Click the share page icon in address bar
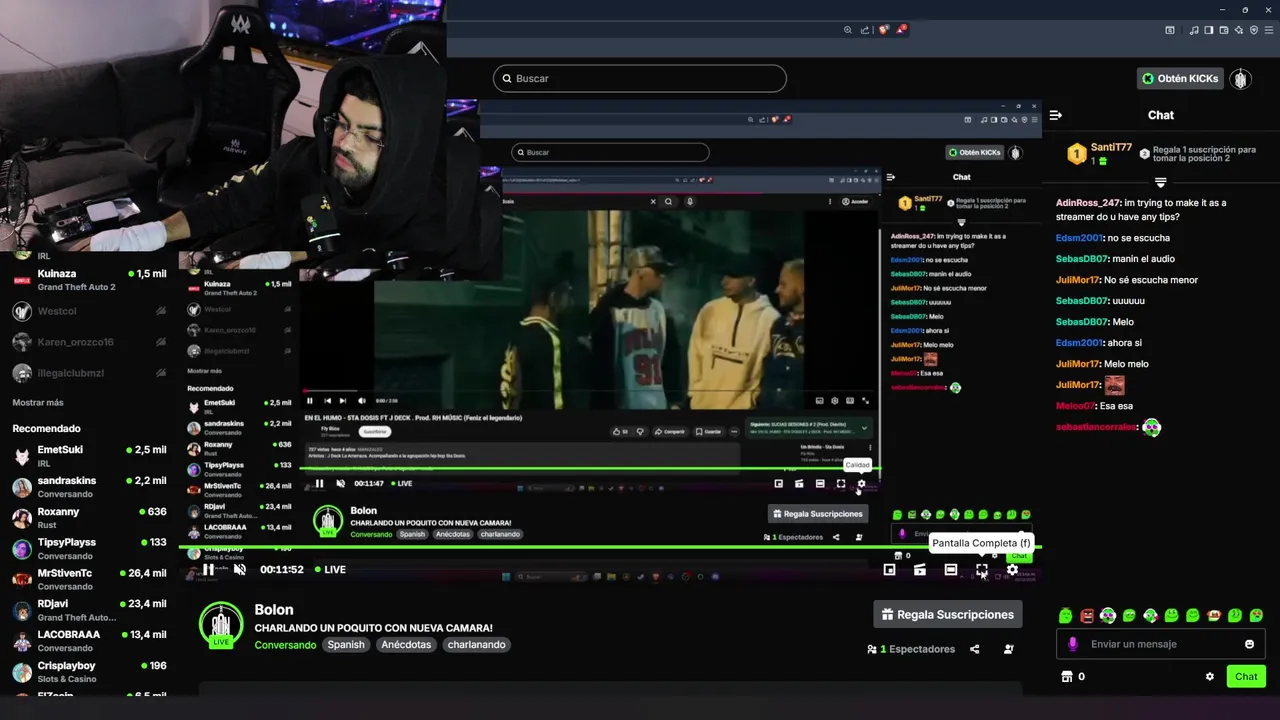Viewport: 1280px width, 720px height. click(864, 30)
